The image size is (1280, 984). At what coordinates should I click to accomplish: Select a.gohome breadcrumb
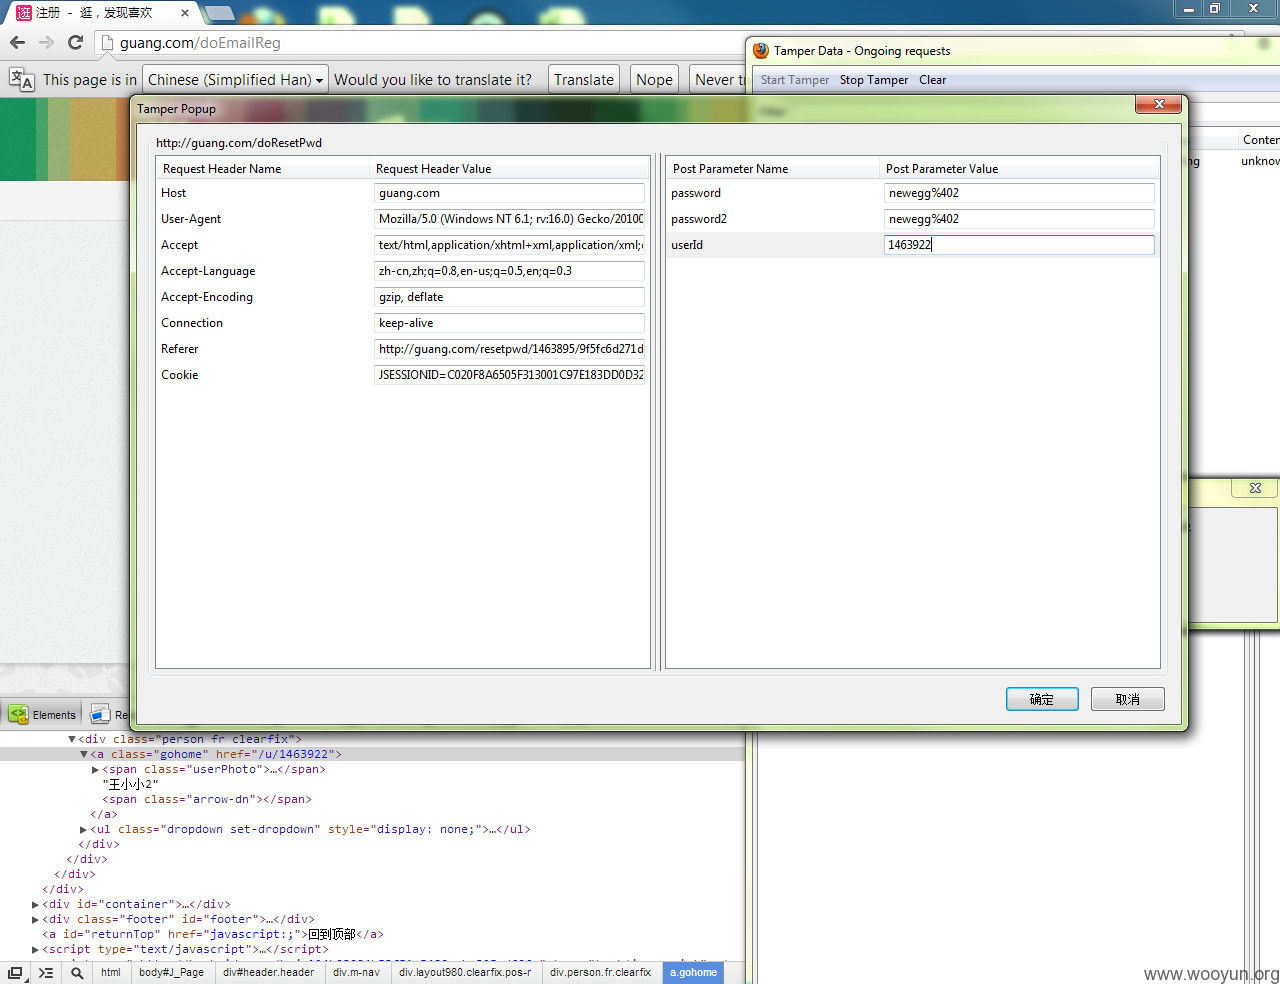[693, 972]
